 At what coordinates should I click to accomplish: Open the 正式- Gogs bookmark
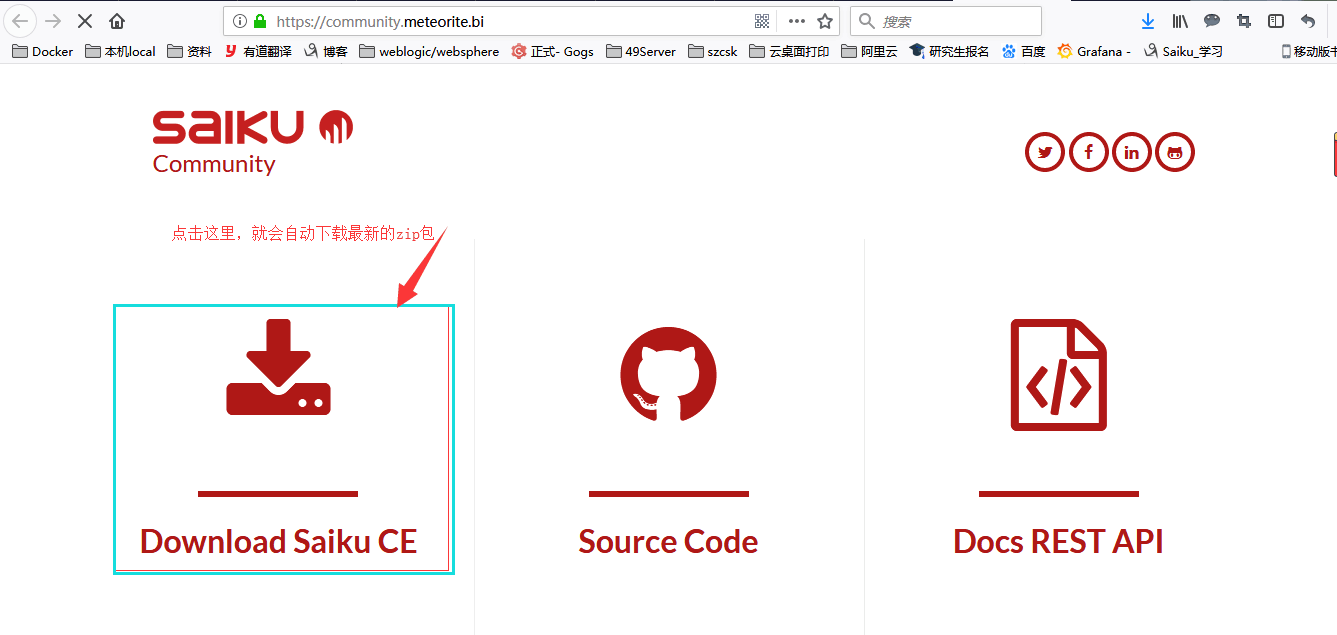pyautogui.click(x=552, y=51)
